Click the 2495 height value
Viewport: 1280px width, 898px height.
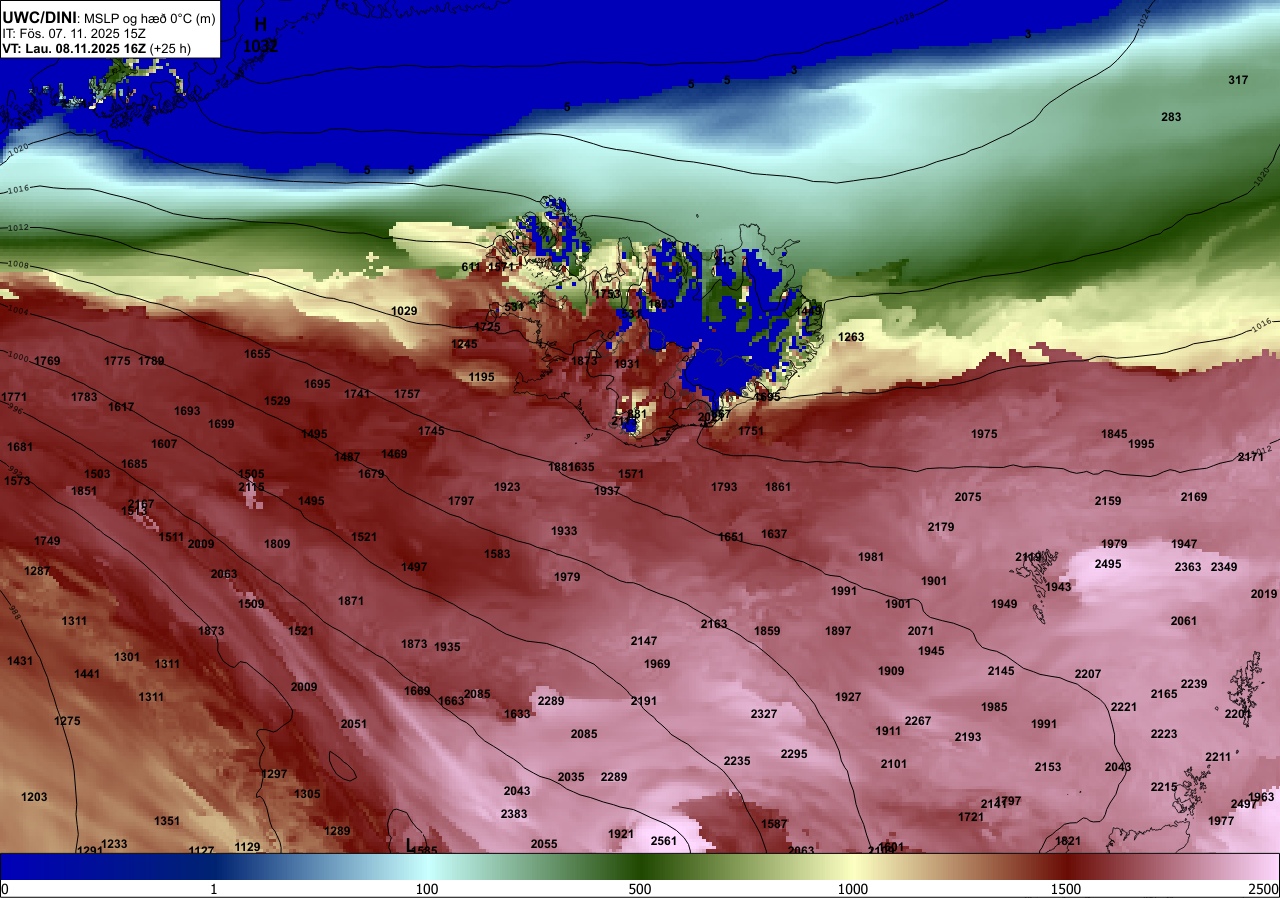coord(1108,564)
